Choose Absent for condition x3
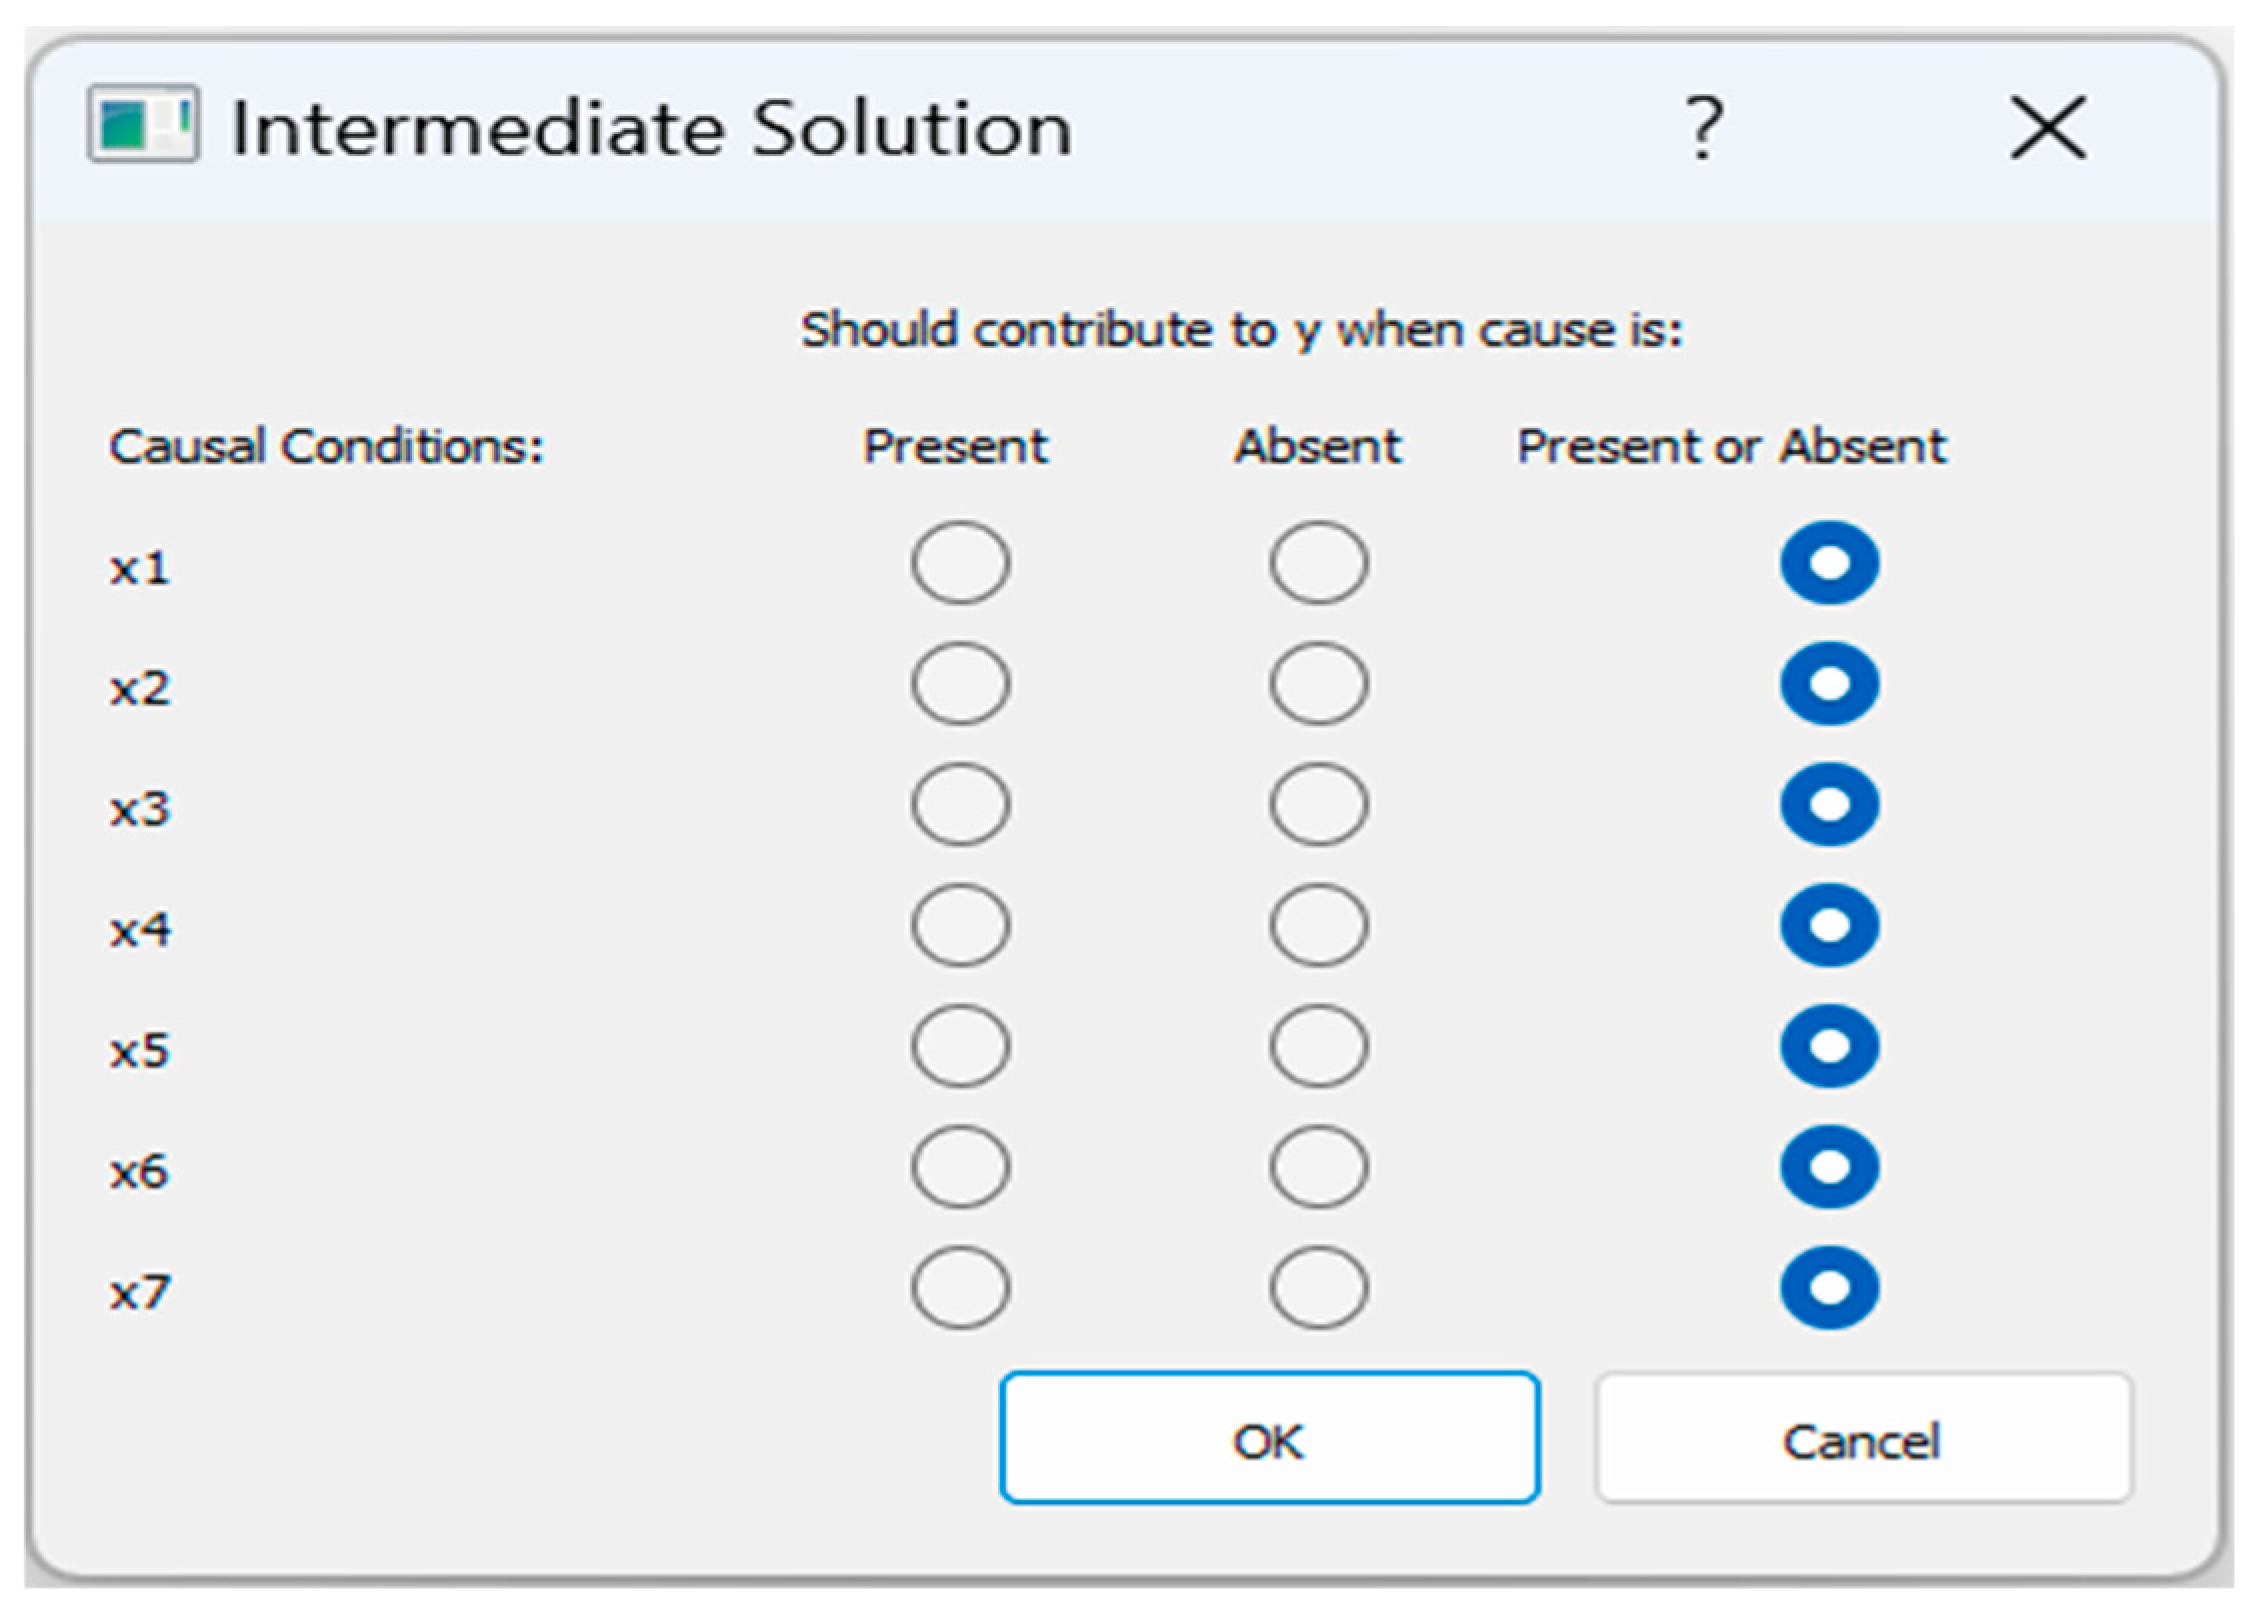2255x1616 pixels. pyautogui.click(x=1319, y=805)
